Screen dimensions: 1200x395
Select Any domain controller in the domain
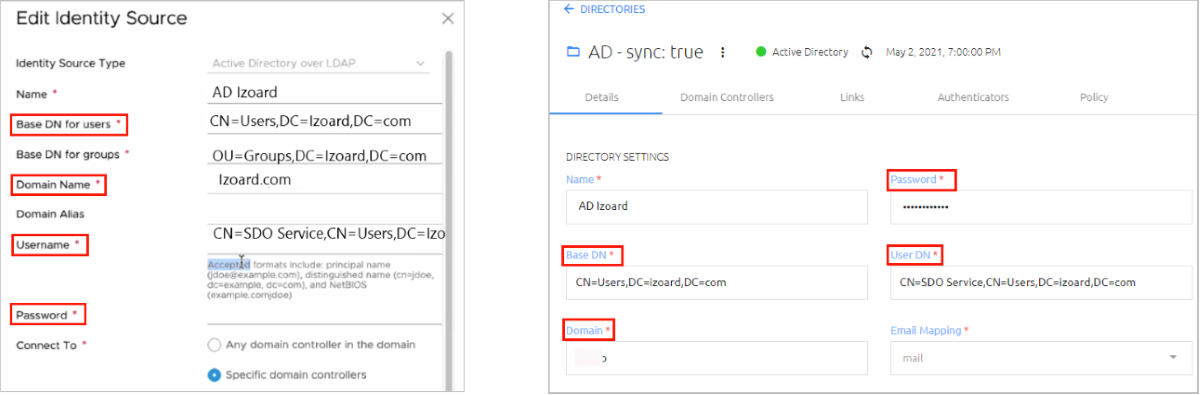coord(214,344)
